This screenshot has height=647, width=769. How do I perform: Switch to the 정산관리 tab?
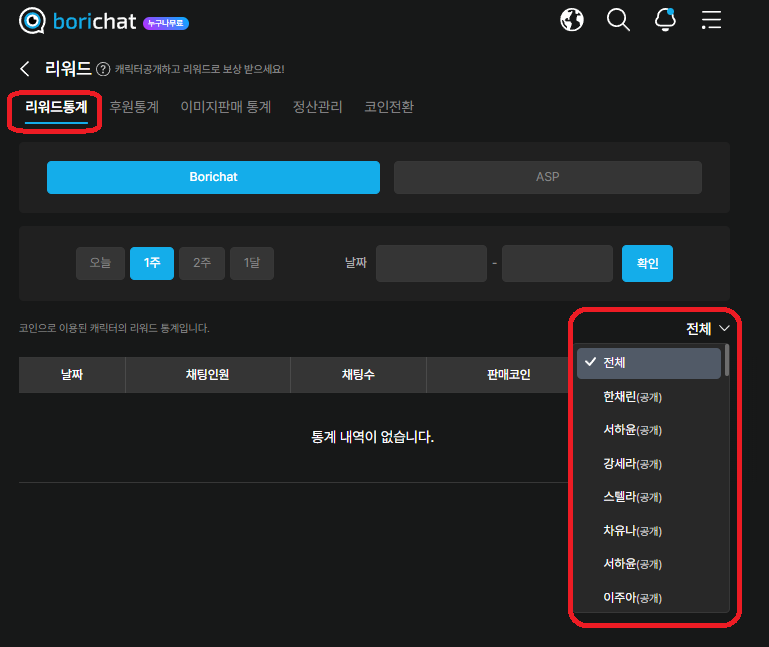317,107
